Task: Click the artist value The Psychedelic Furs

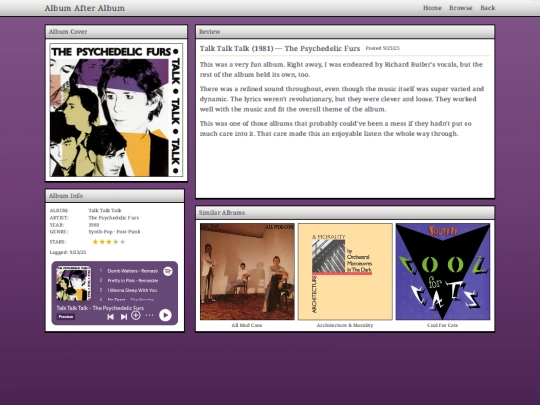Action: (114, 218)
